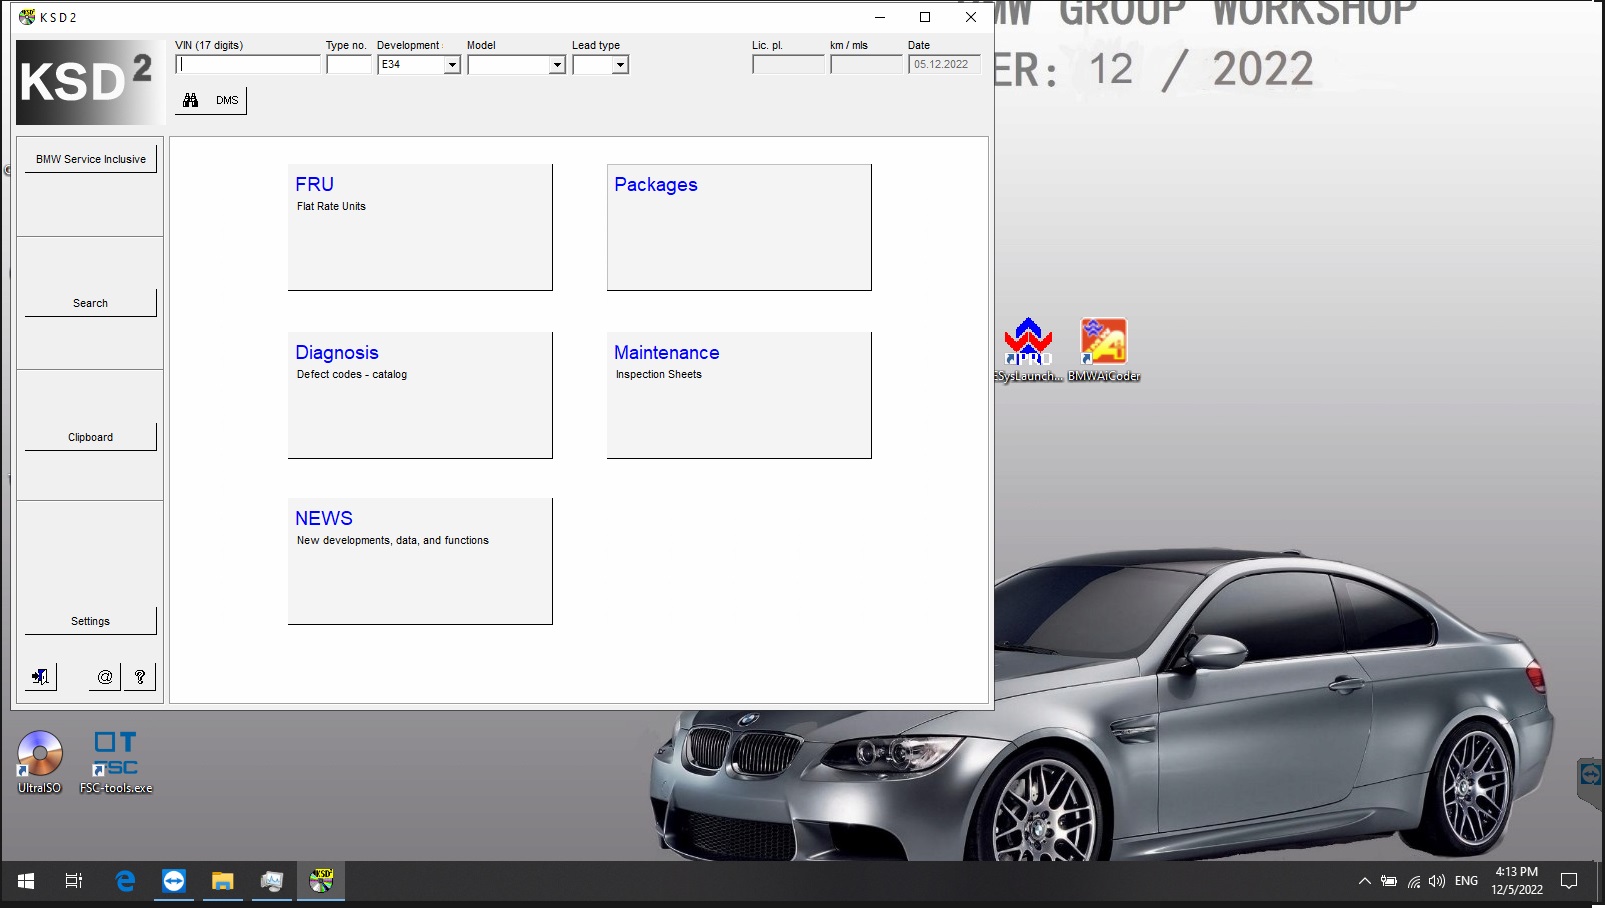Launch Microsoft Edge from the taskbar
The height and width of the screenshot is (908, 1605).
[125, 881]
